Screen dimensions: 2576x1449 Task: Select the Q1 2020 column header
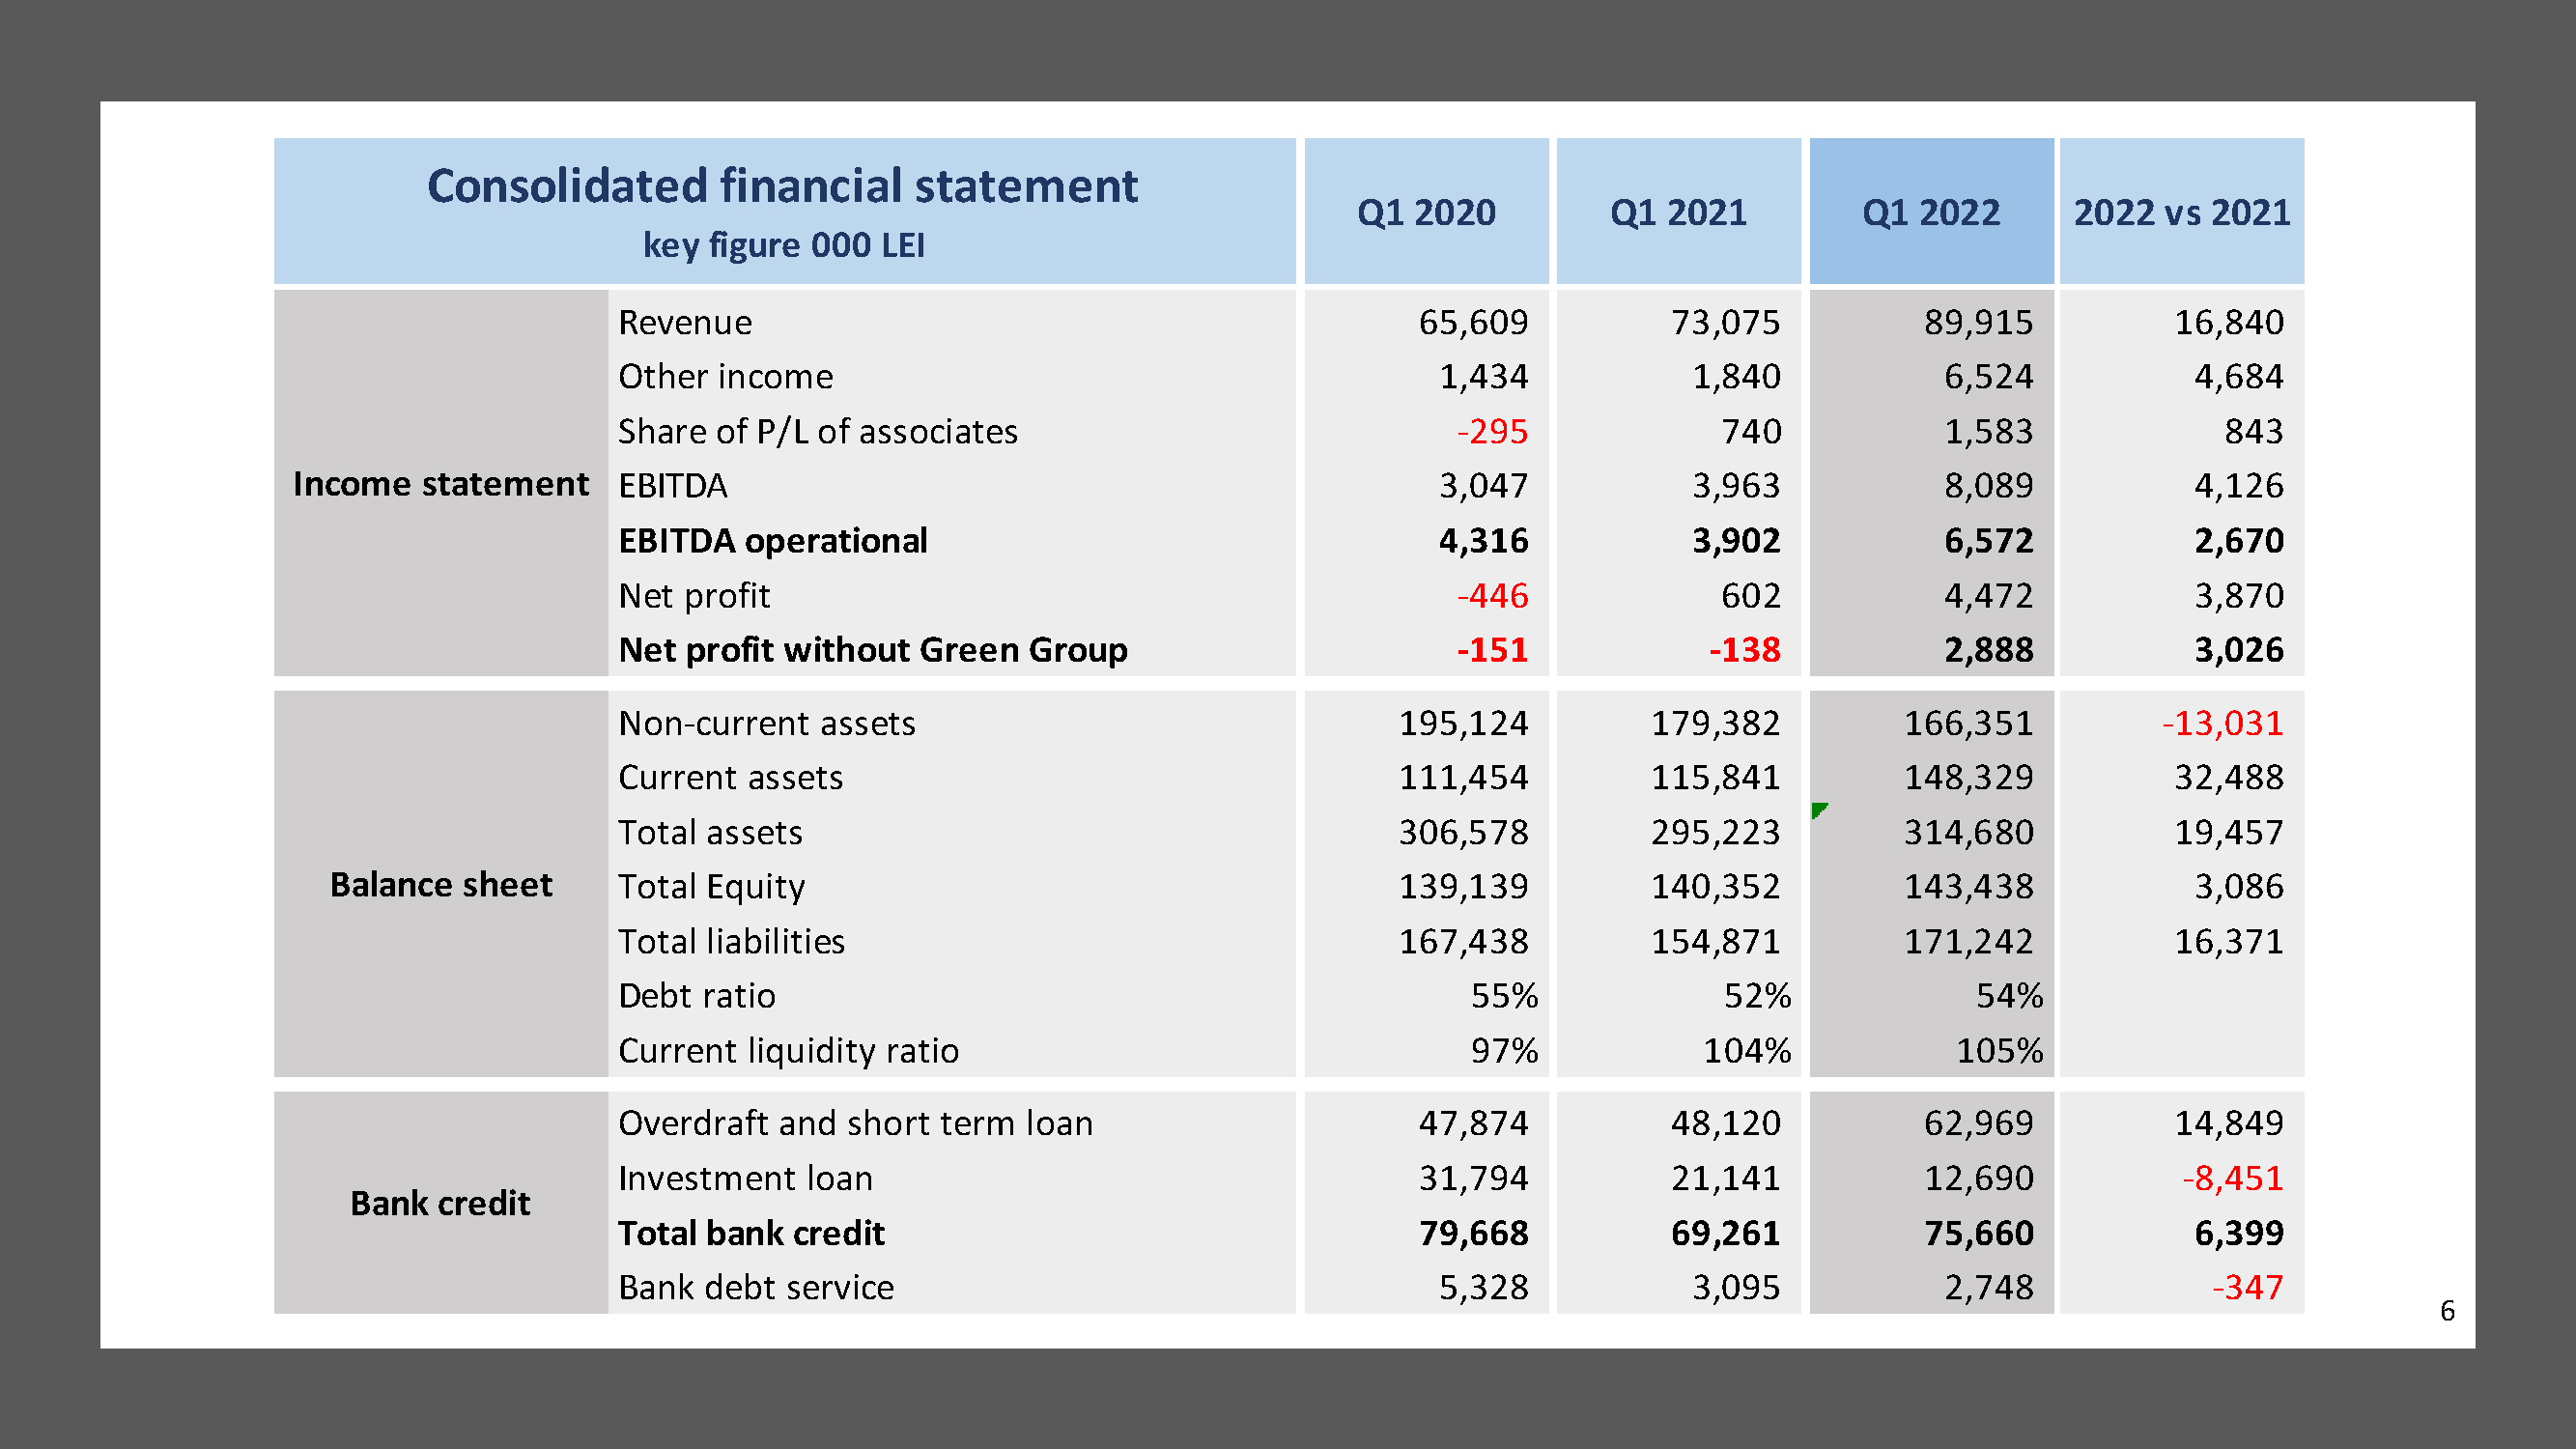(1426, 212)
